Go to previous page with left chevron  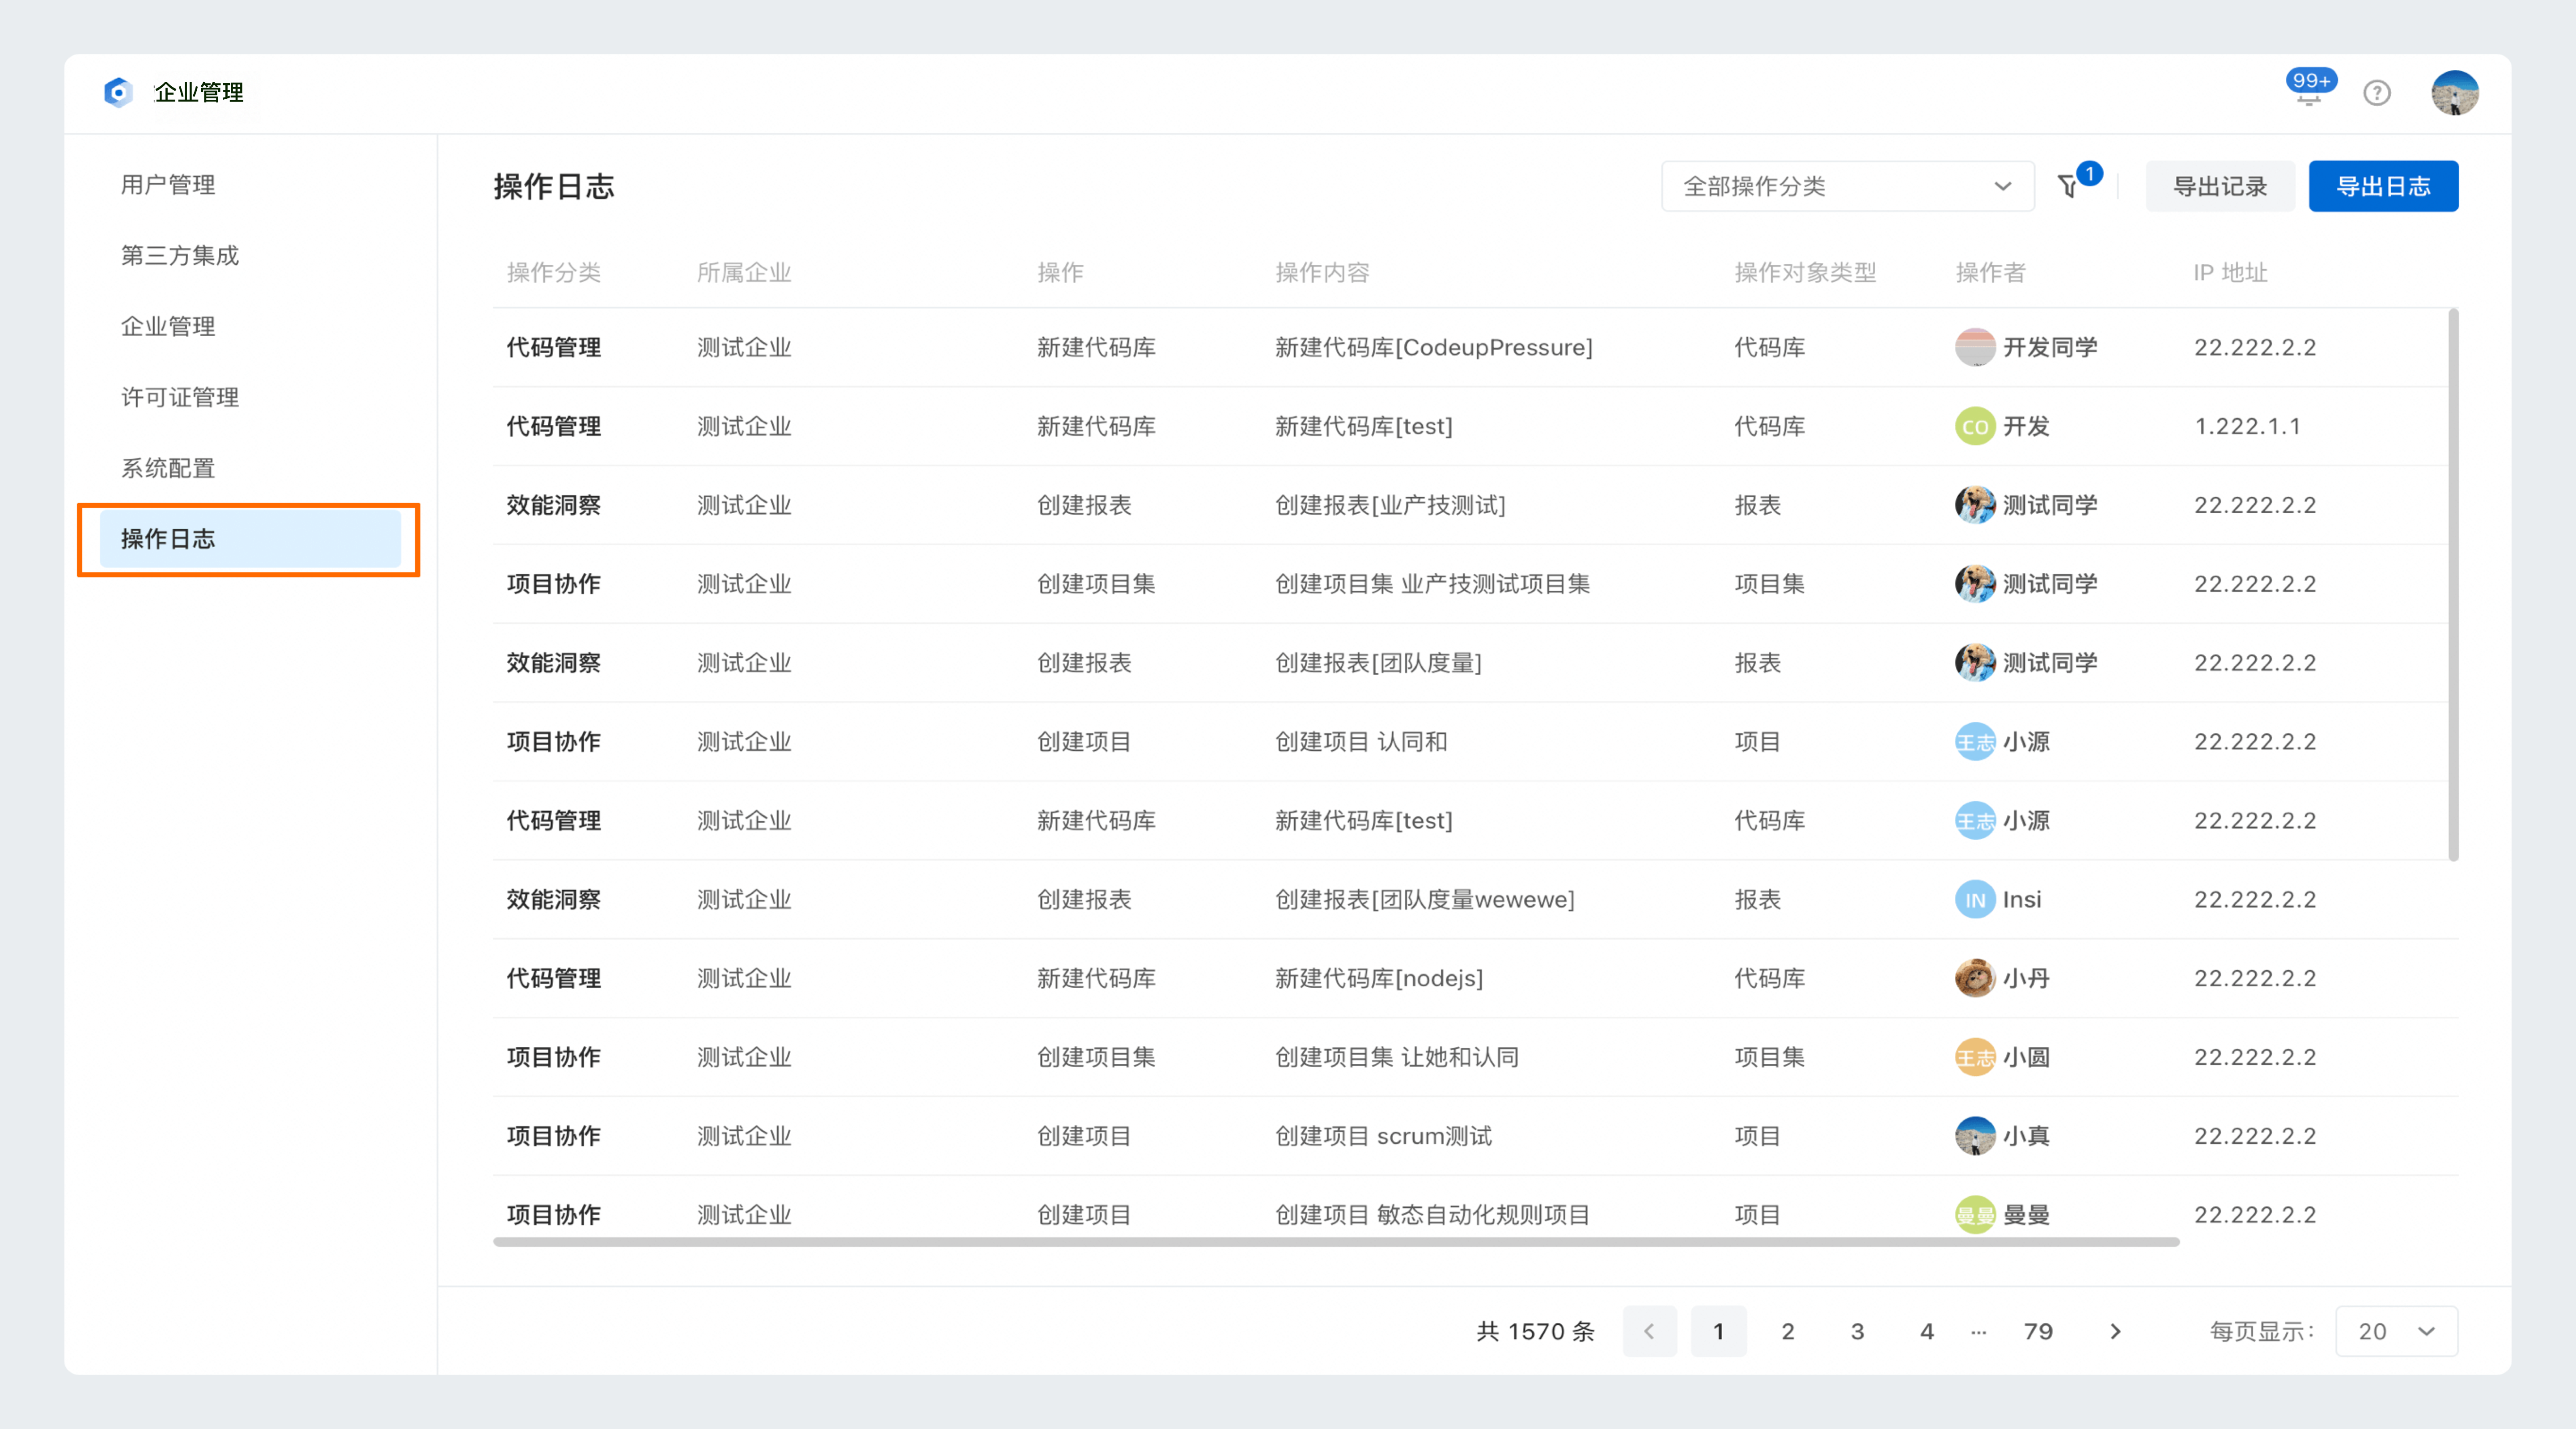pyautogui.click(x=1649, y=1331)
